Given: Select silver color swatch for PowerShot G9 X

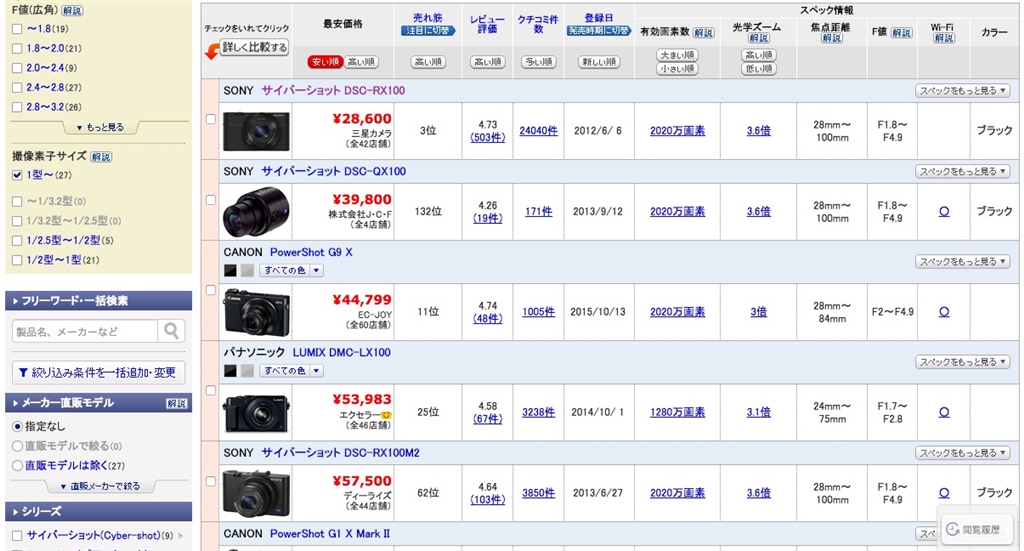Looking at the screenshot, I should pos(247,270).
